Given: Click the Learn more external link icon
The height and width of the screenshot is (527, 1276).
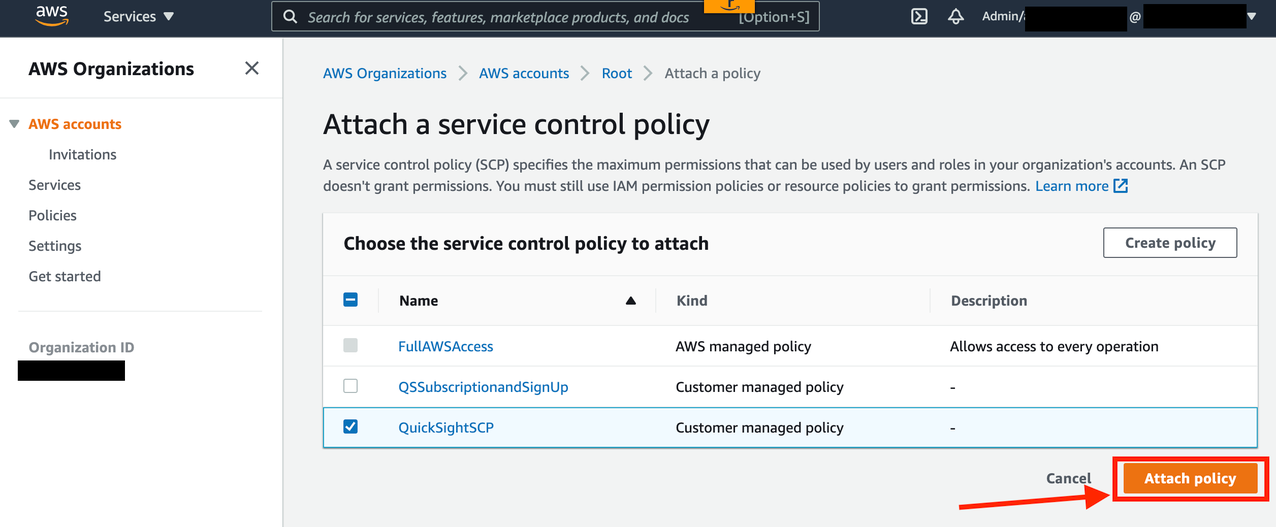Looking at the screenshot, I should [1121, 186].
